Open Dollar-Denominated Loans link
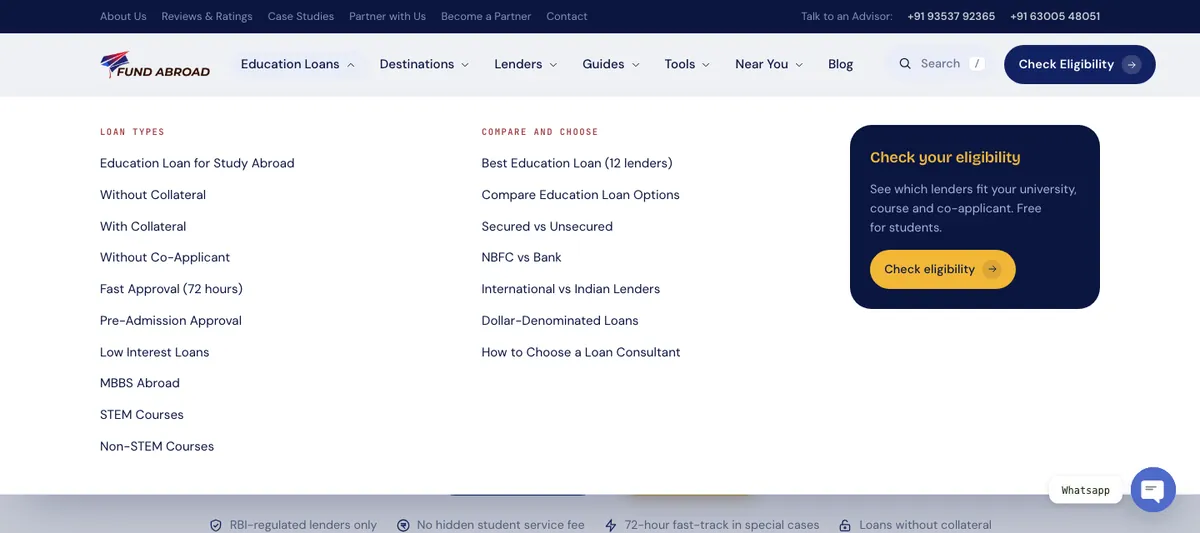 click(x=560, y=321)
